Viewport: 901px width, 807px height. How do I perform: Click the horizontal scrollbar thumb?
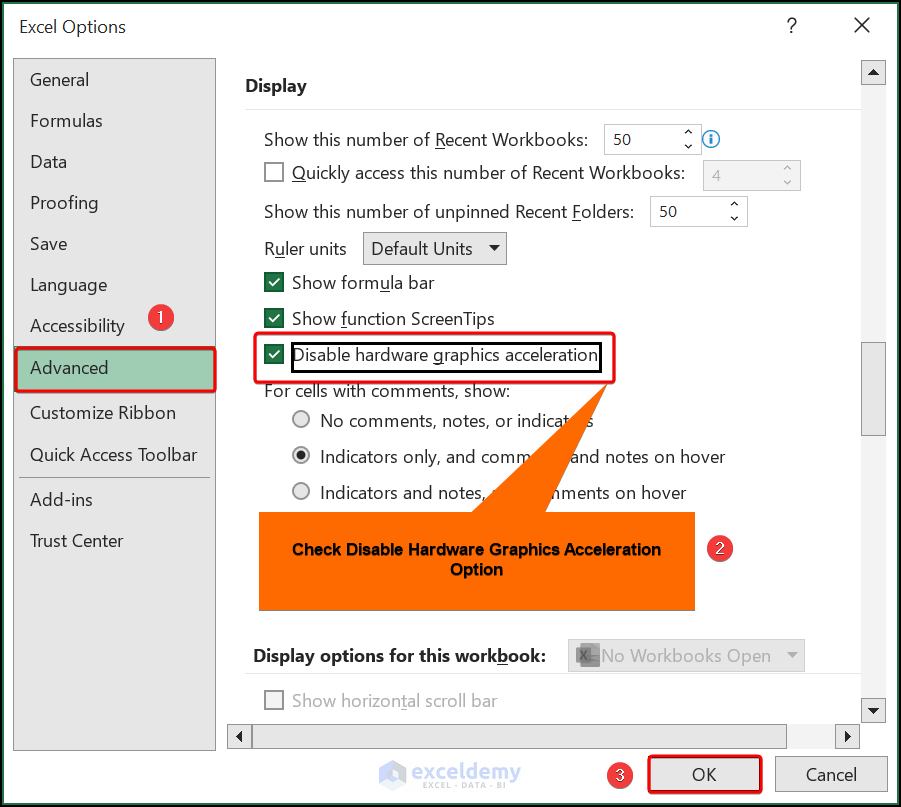(x=519, y=736)
